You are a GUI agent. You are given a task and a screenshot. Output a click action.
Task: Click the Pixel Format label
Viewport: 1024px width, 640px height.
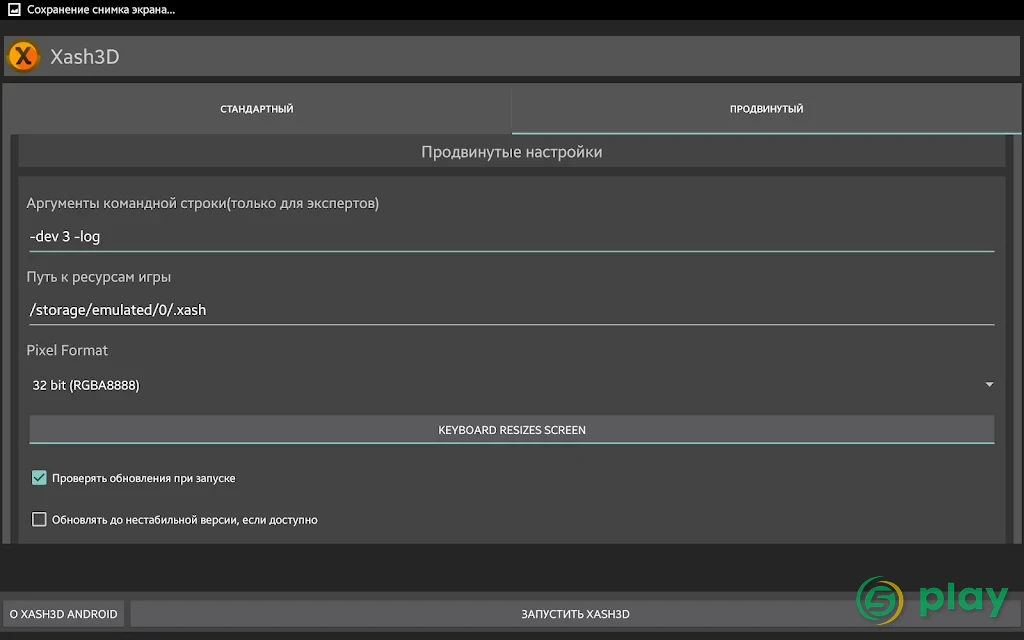tap(67, 350)
